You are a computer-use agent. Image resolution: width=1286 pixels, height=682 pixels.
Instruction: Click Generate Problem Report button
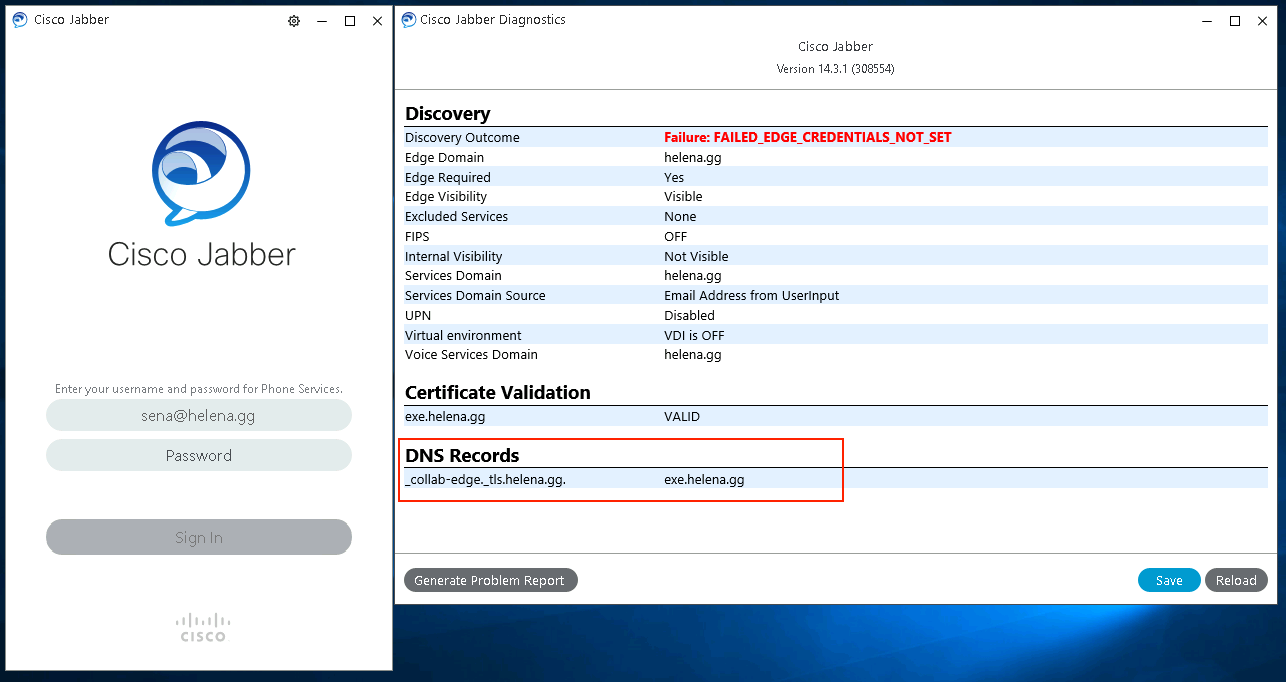point(490,580)
